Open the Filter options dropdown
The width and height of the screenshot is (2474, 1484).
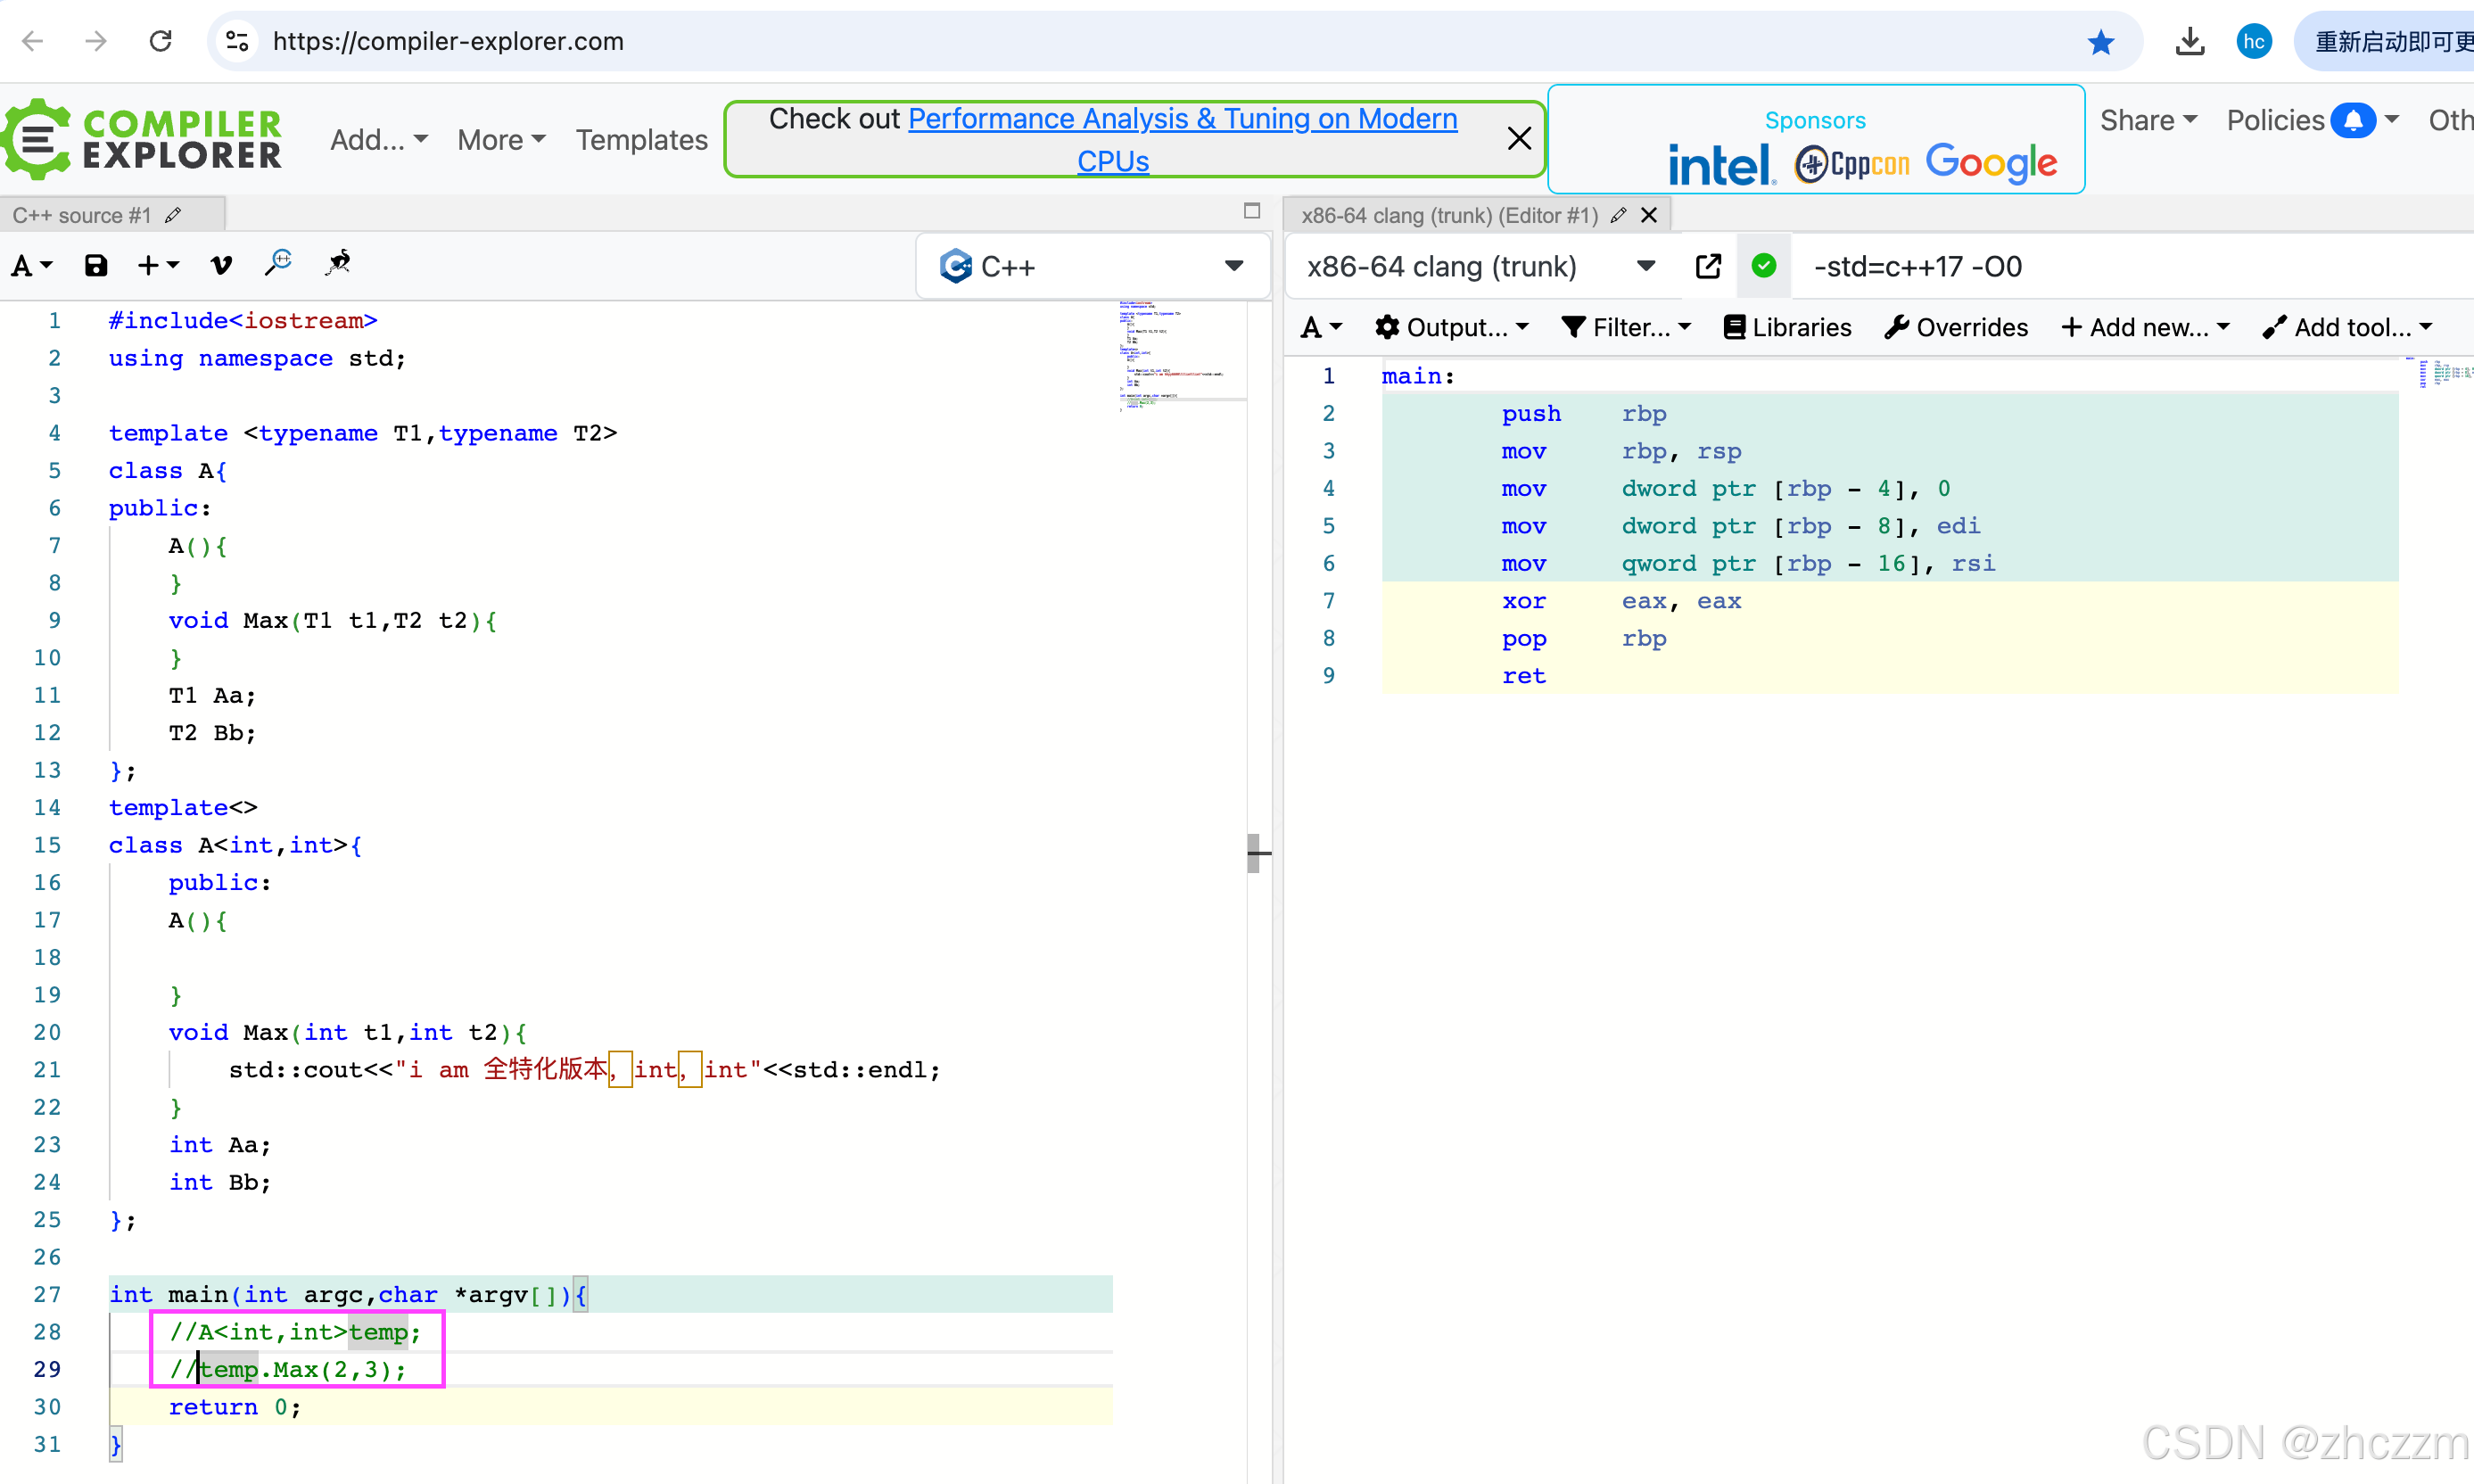pos(1626,328)
